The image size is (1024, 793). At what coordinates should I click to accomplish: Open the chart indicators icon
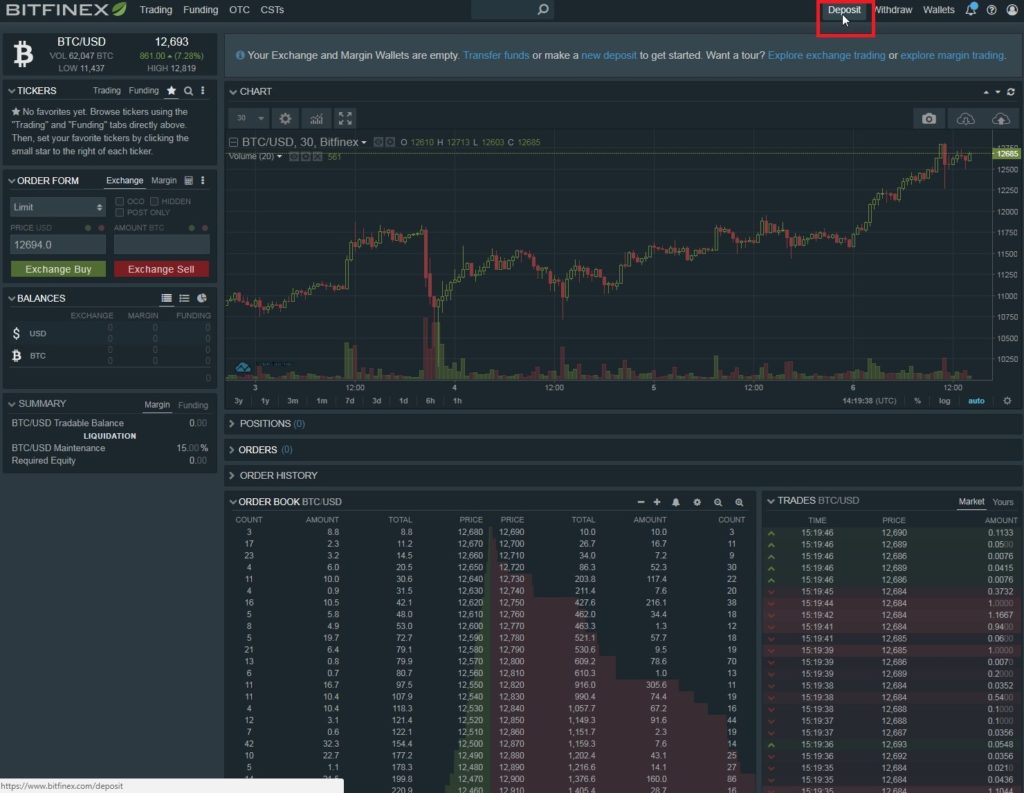coord(317,118)
